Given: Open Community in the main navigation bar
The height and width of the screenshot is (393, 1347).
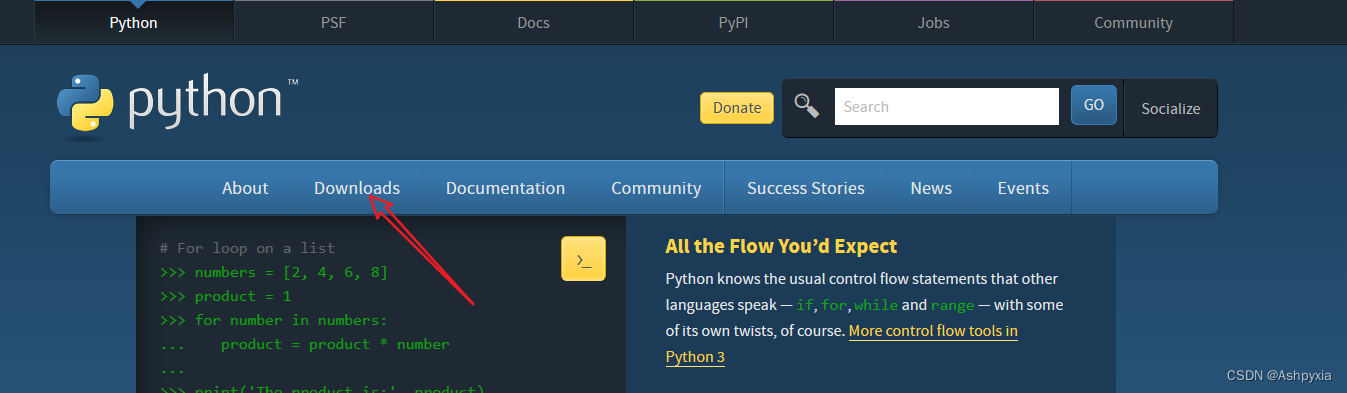Looking at the screenshot, I should tap(656, 188).
